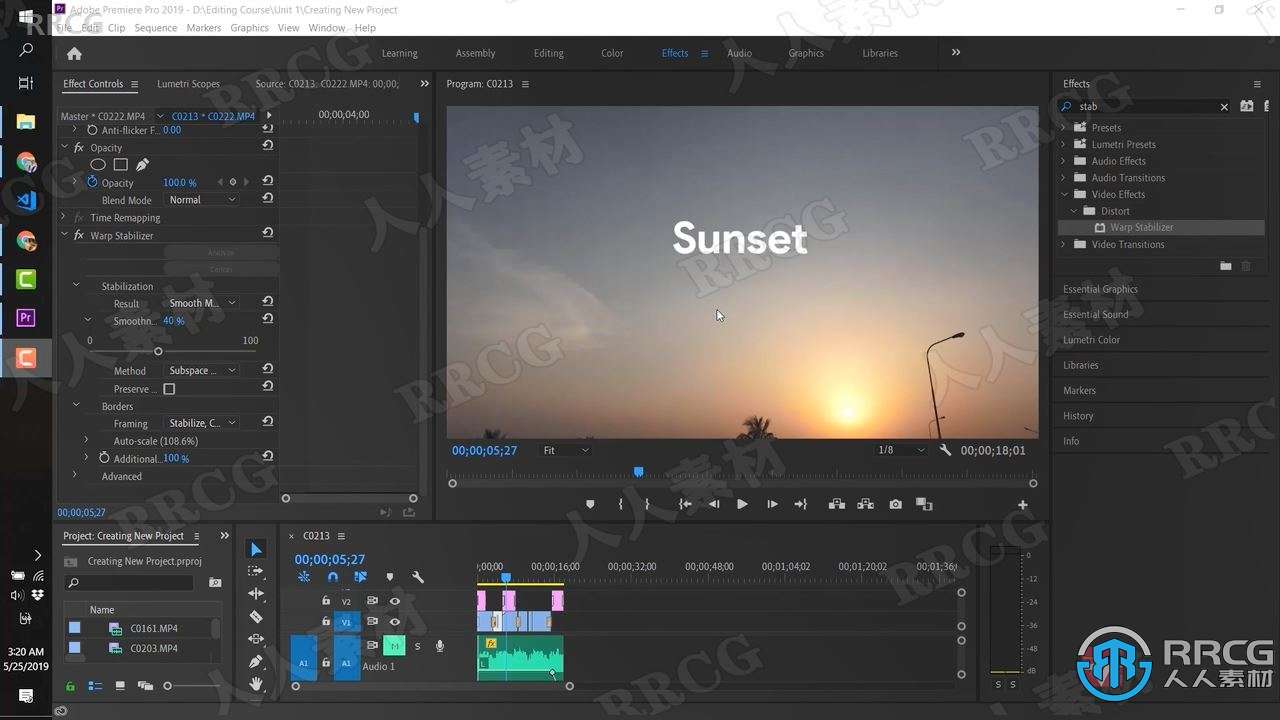Play the Program monitor video
The height and width of the screenshot is (720, 1280).
pyautogui.click(x=742, y=505)
